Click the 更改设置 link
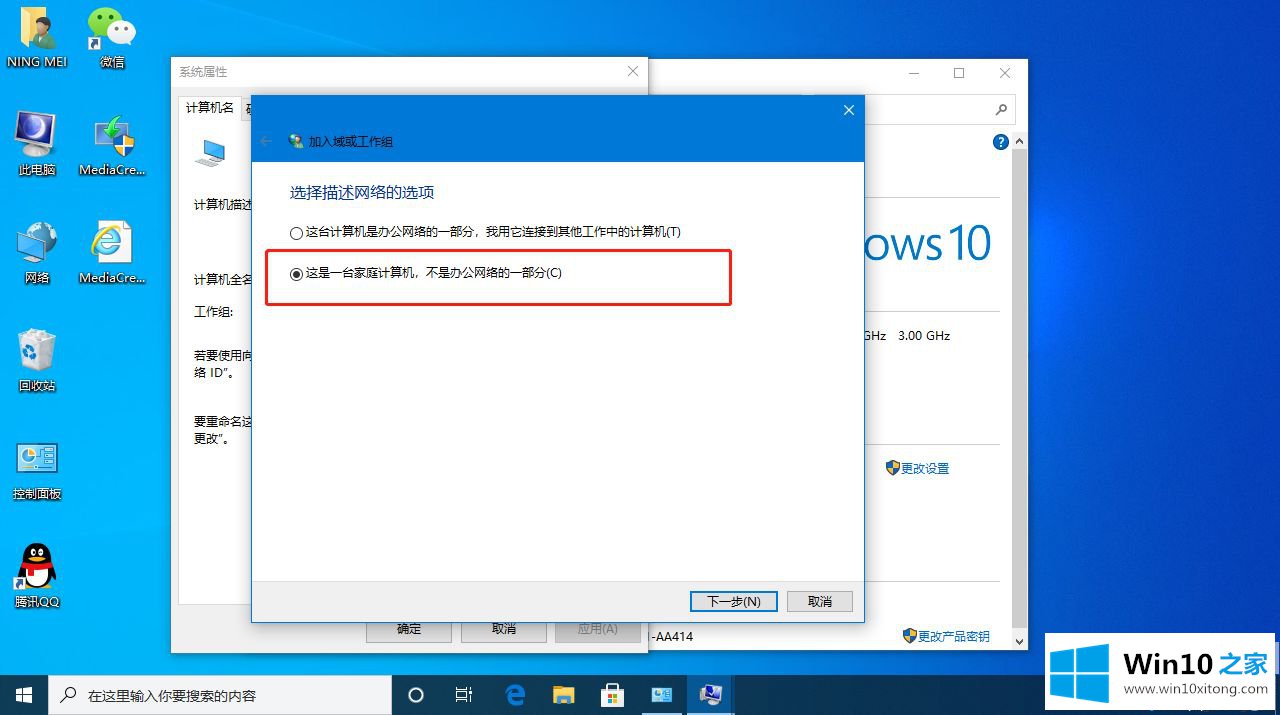Screen dimensions: 1280x715 pos(924,468)
